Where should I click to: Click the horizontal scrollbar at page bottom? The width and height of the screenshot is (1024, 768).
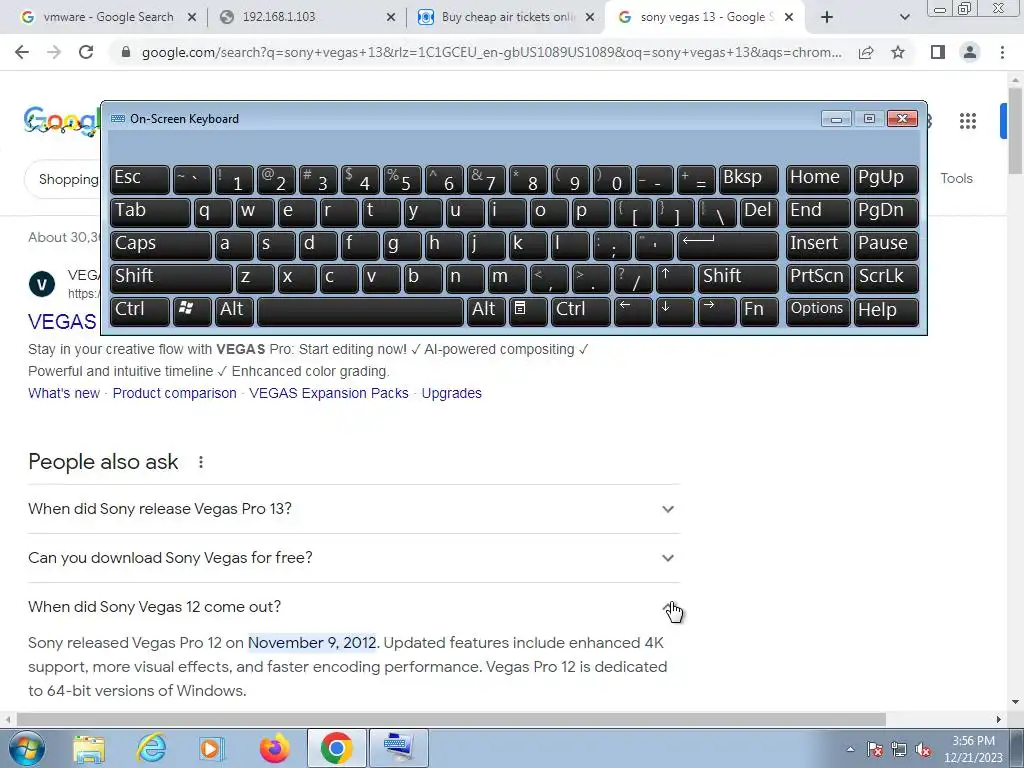pyautogui.click(x=451, y=719)
